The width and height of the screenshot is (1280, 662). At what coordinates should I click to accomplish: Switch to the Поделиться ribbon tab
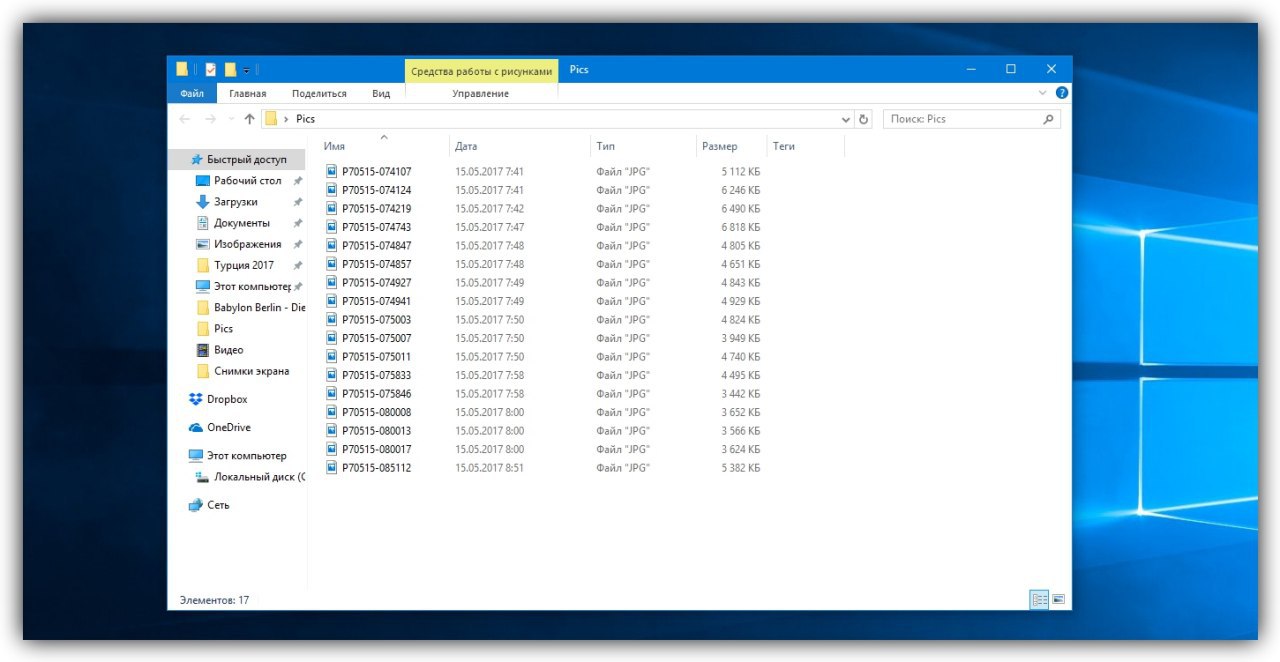320,93
